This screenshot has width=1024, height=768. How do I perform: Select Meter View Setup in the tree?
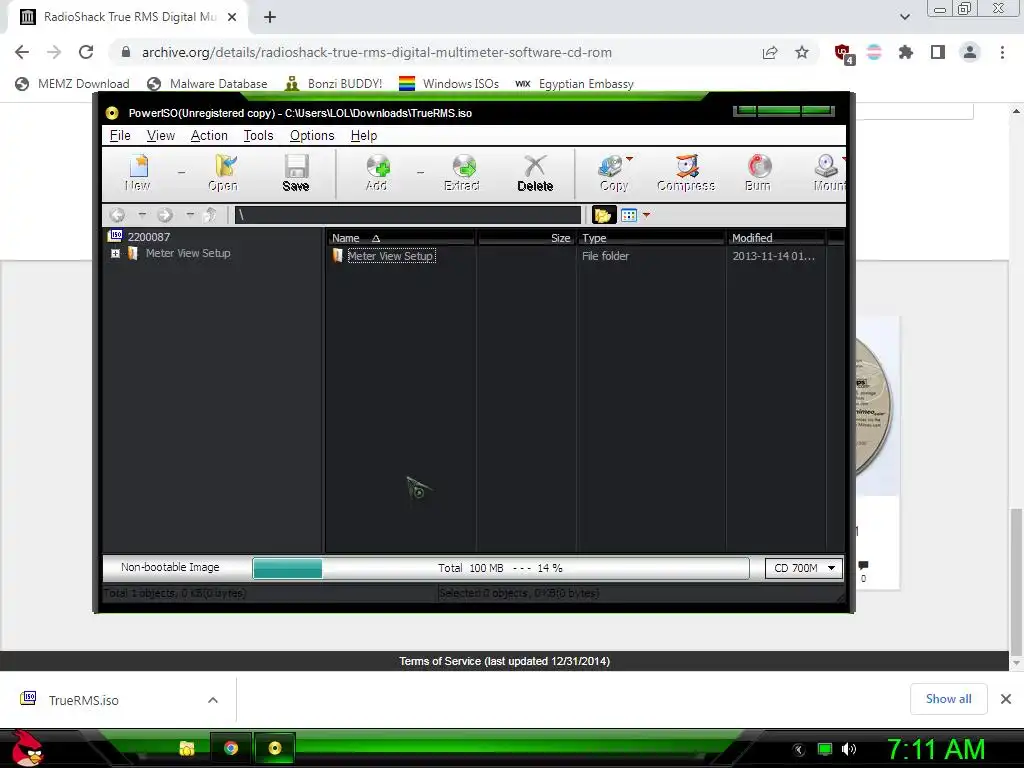point(188,253)
